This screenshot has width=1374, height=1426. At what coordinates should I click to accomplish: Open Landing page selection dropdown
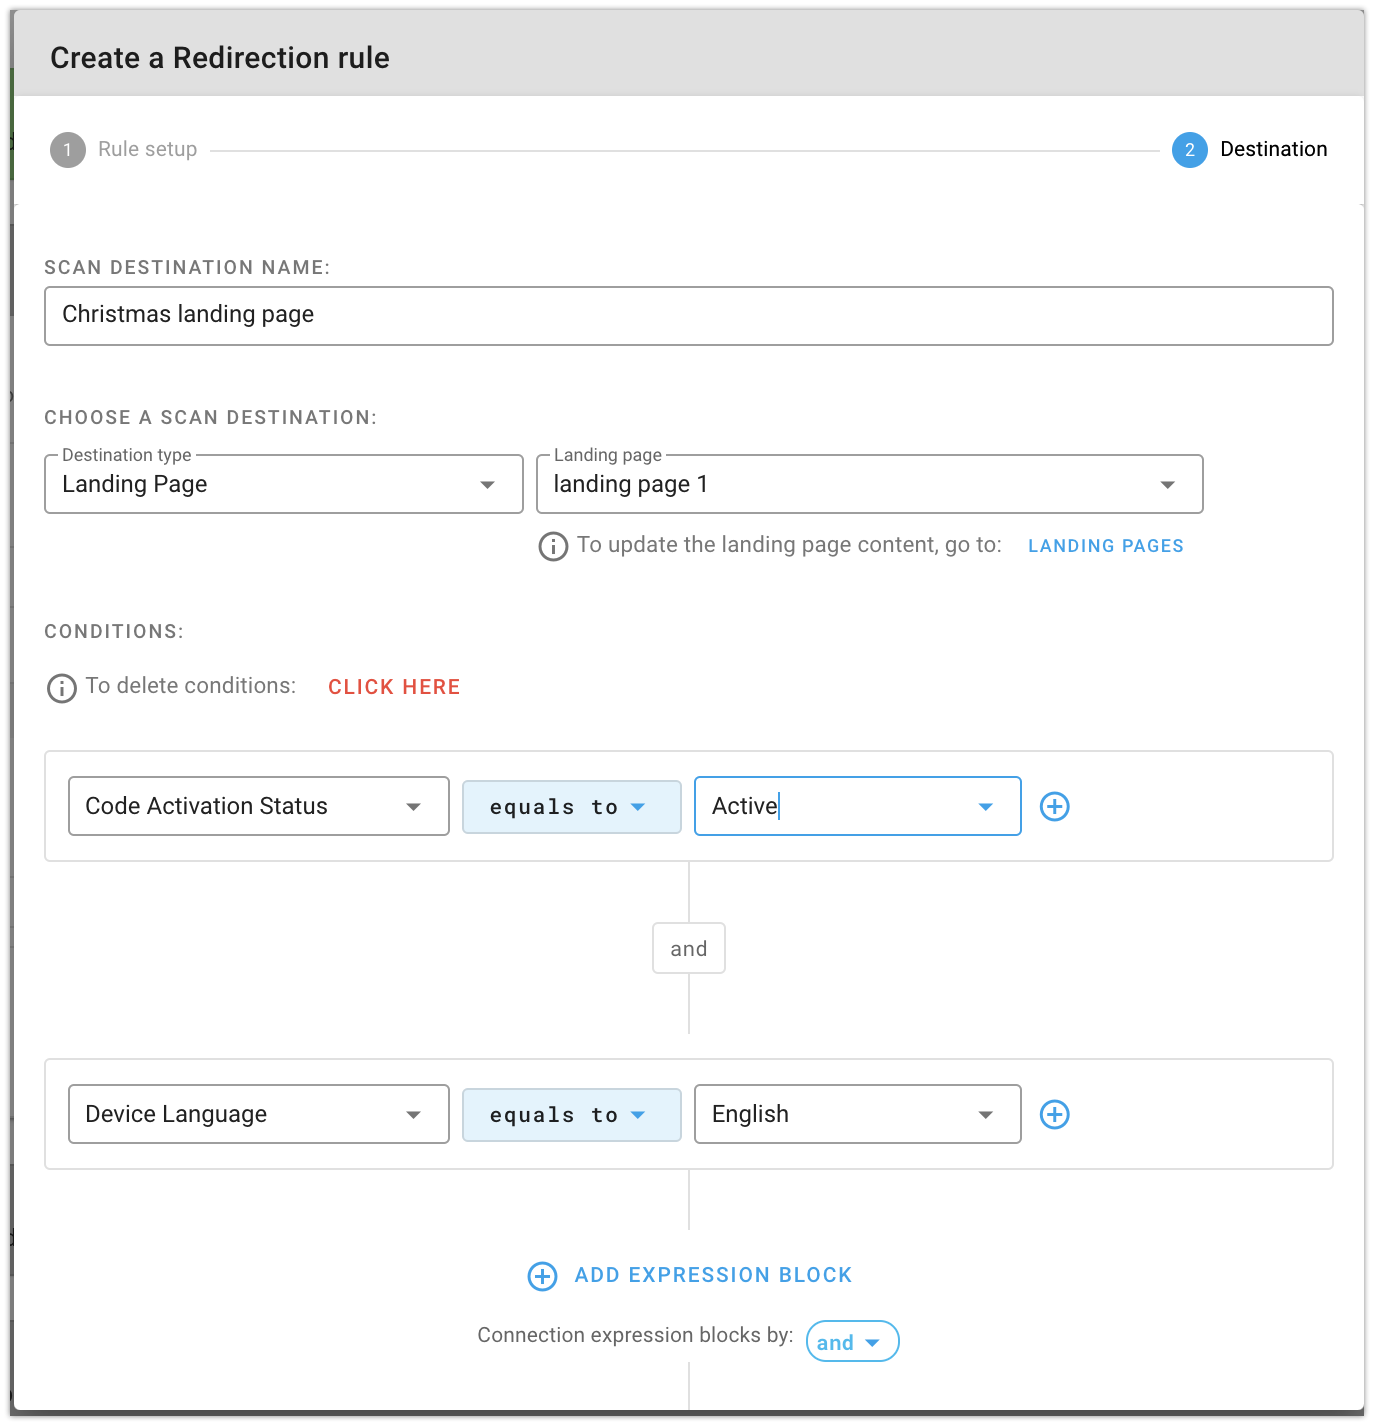pos(870,484)
